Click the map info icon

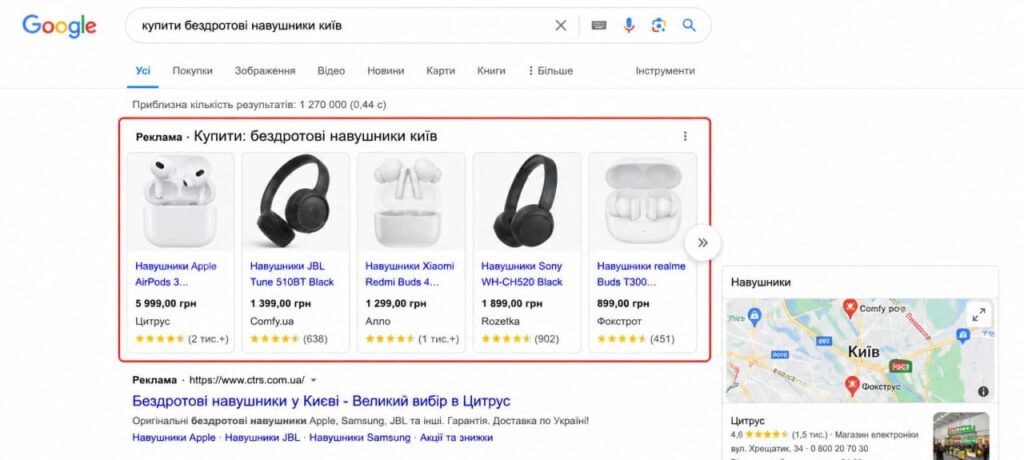point(983,391)
